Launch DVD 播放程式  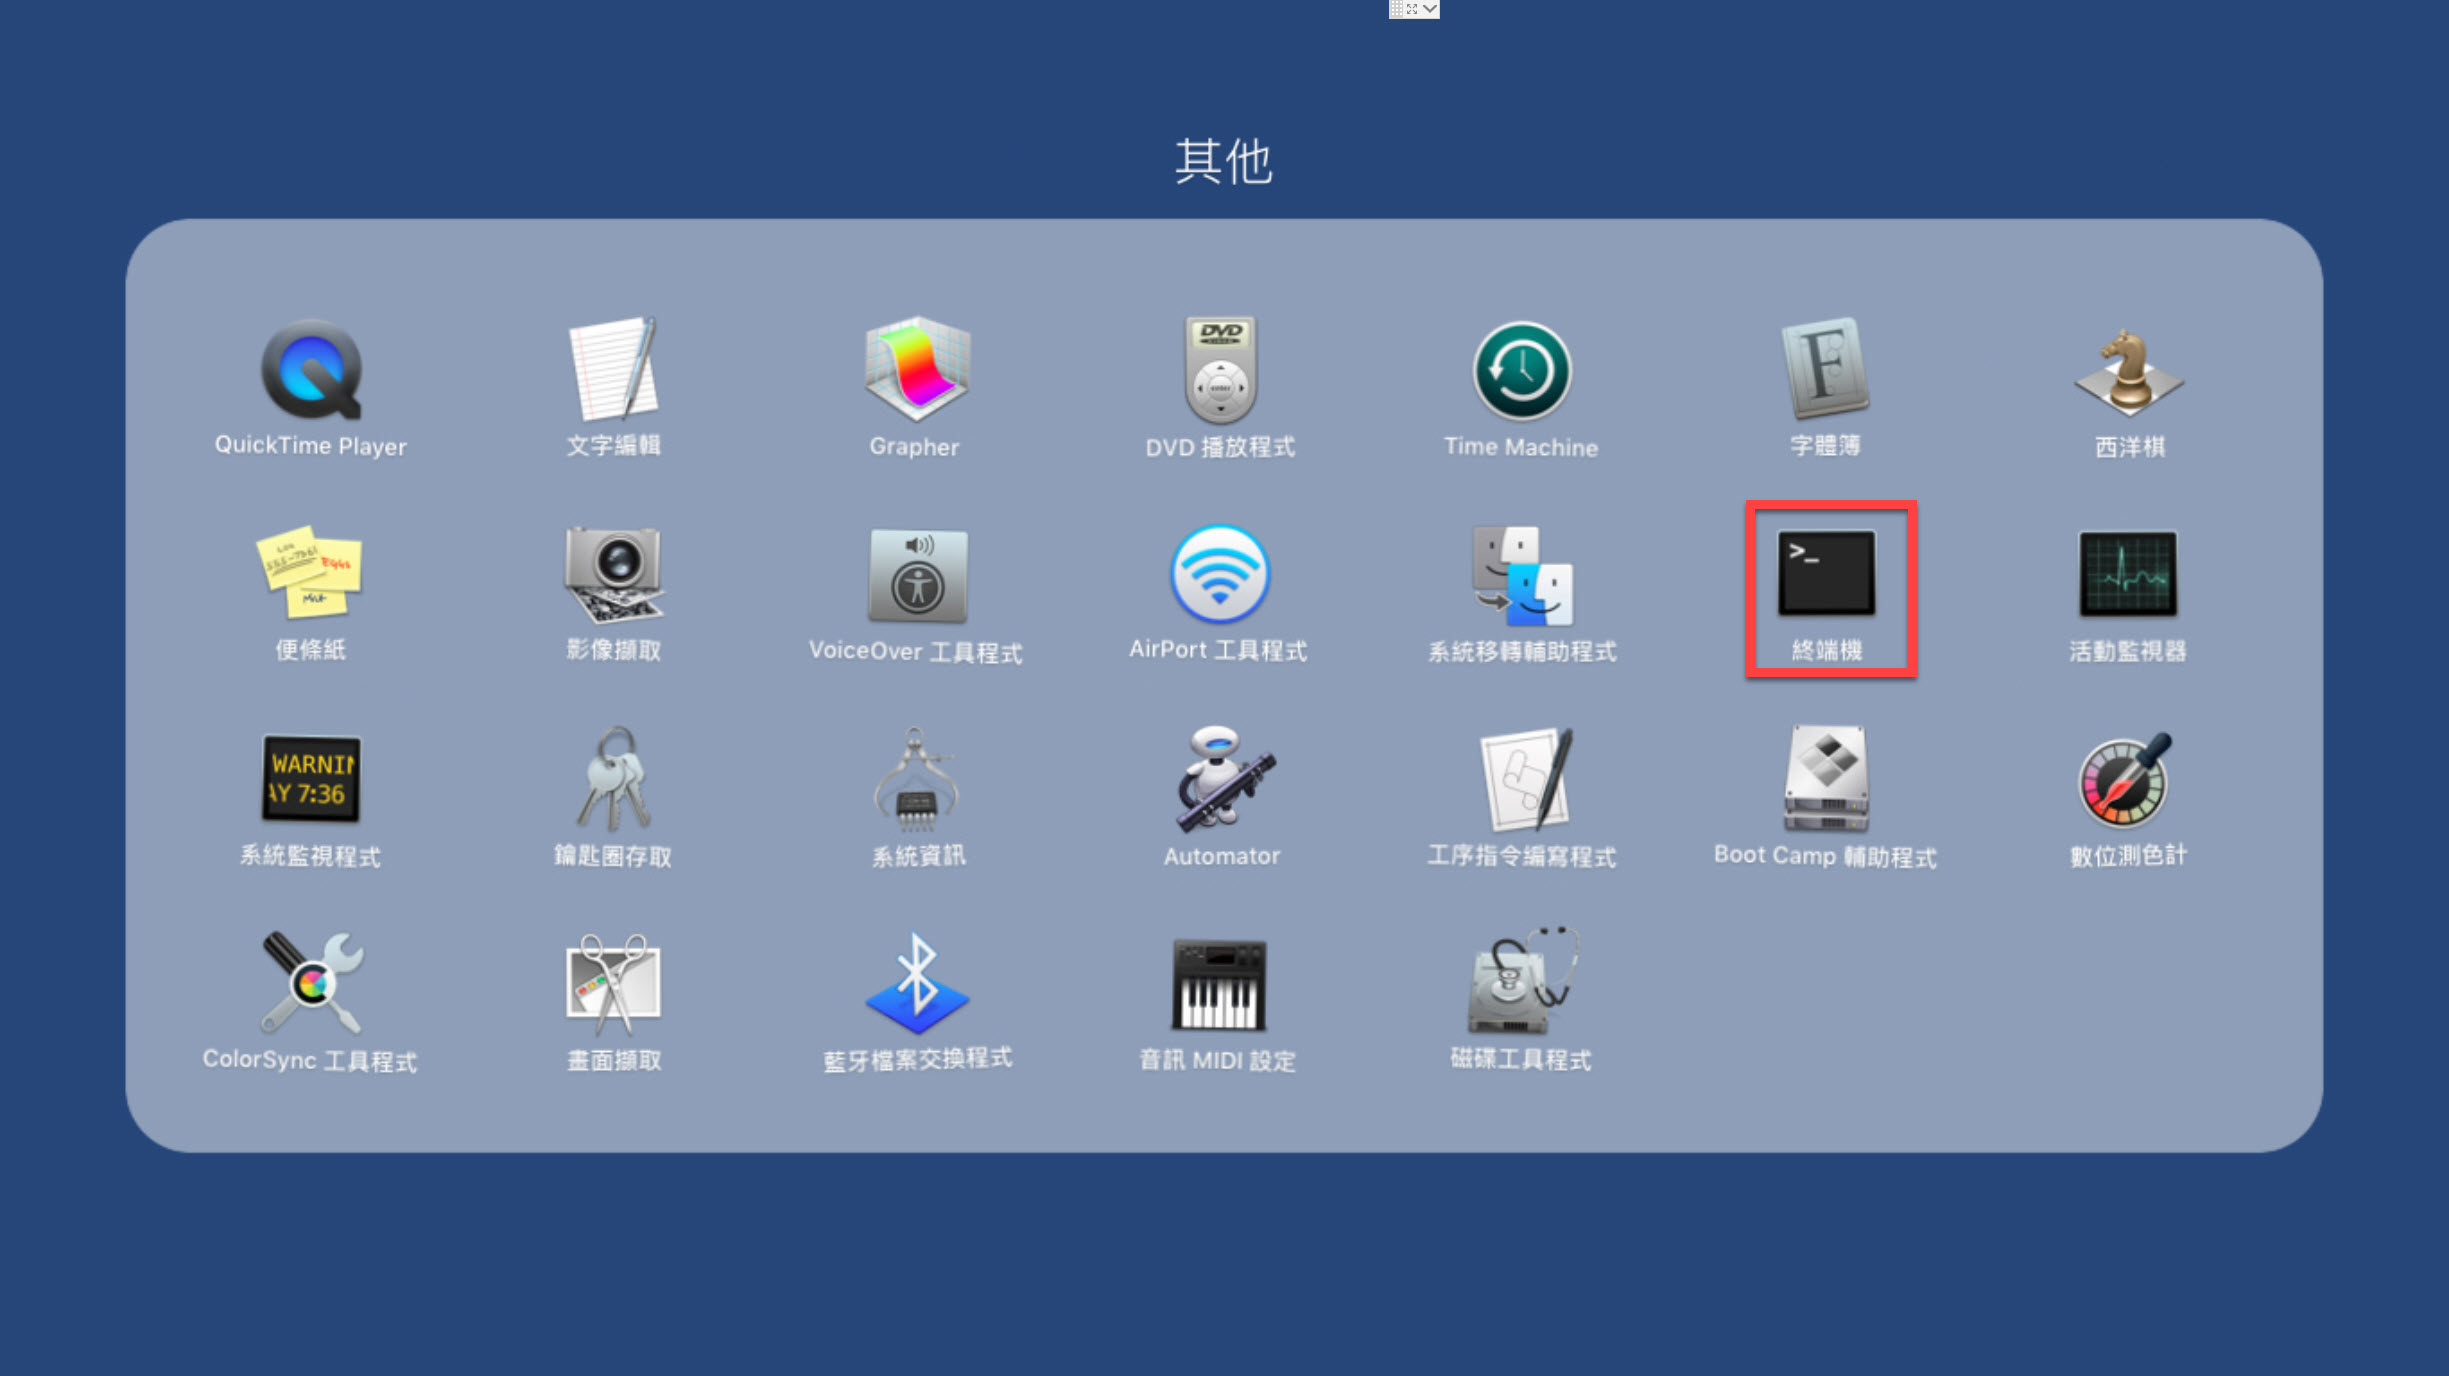pyautogui.click(x=1220, y=369)
